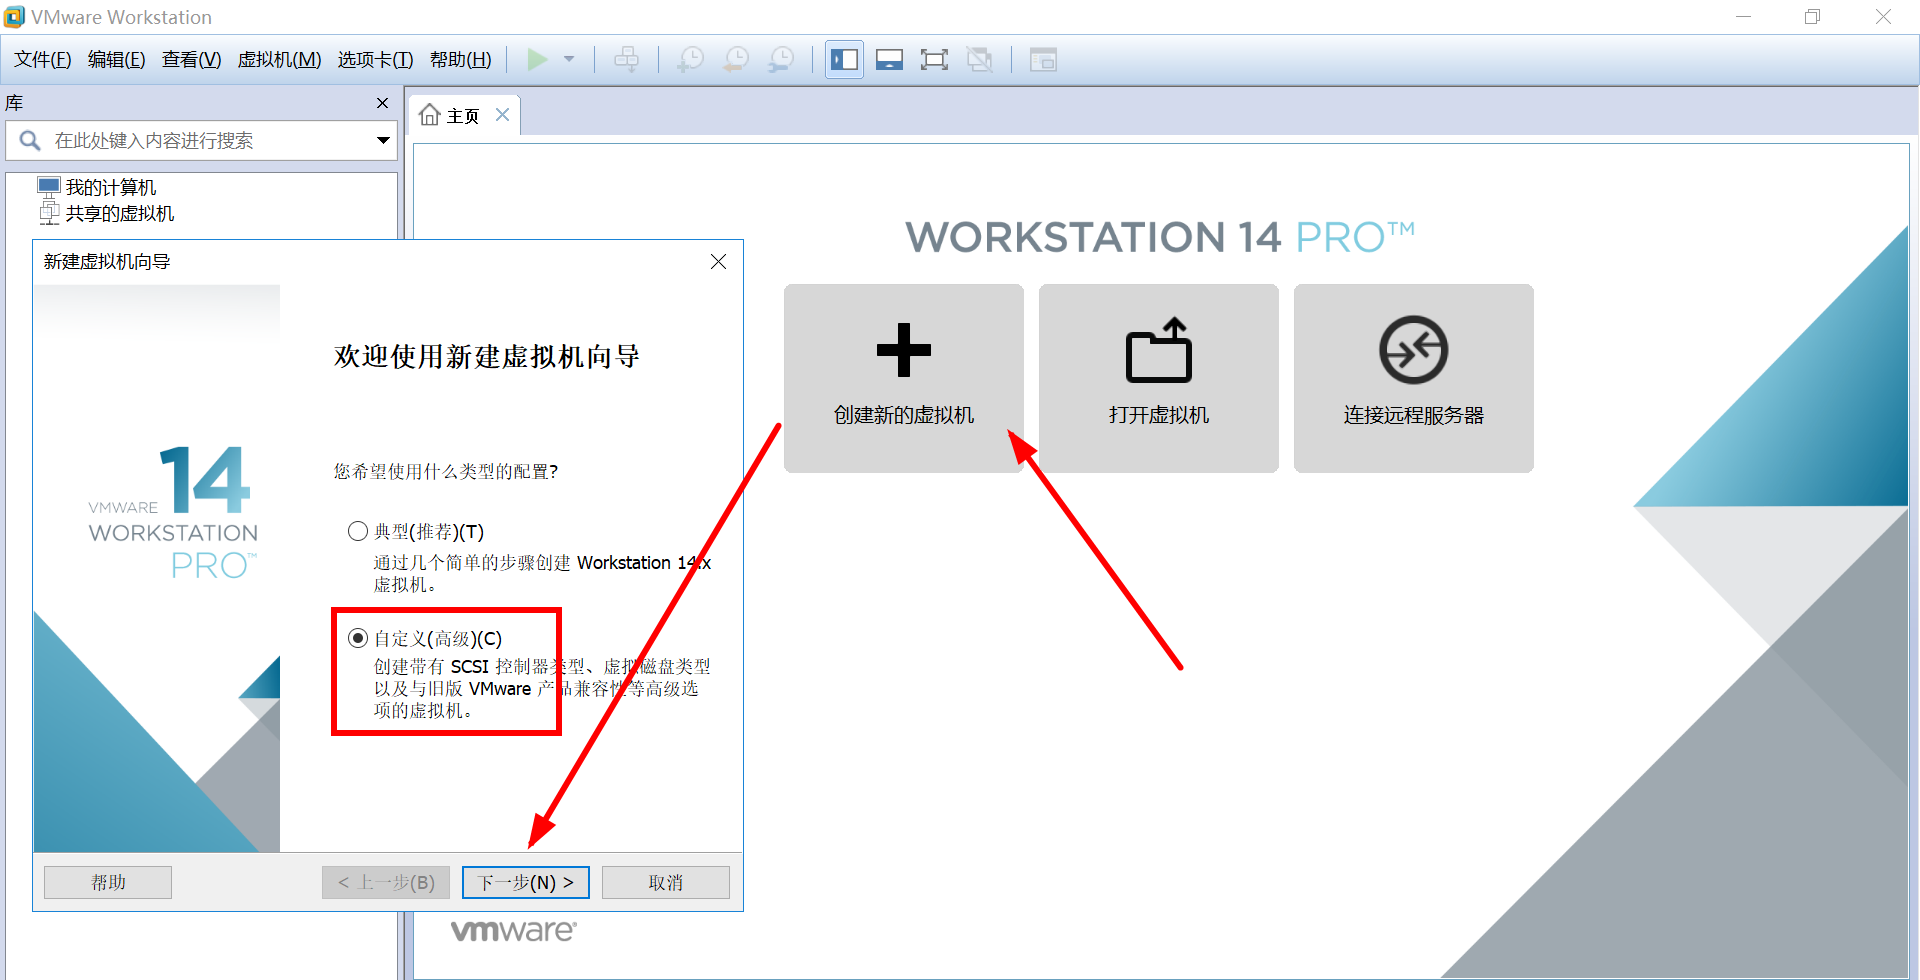This screenshot has width=1920, height=980.
Task: Open the 文件(F) menu
Action: coord(42,60)
